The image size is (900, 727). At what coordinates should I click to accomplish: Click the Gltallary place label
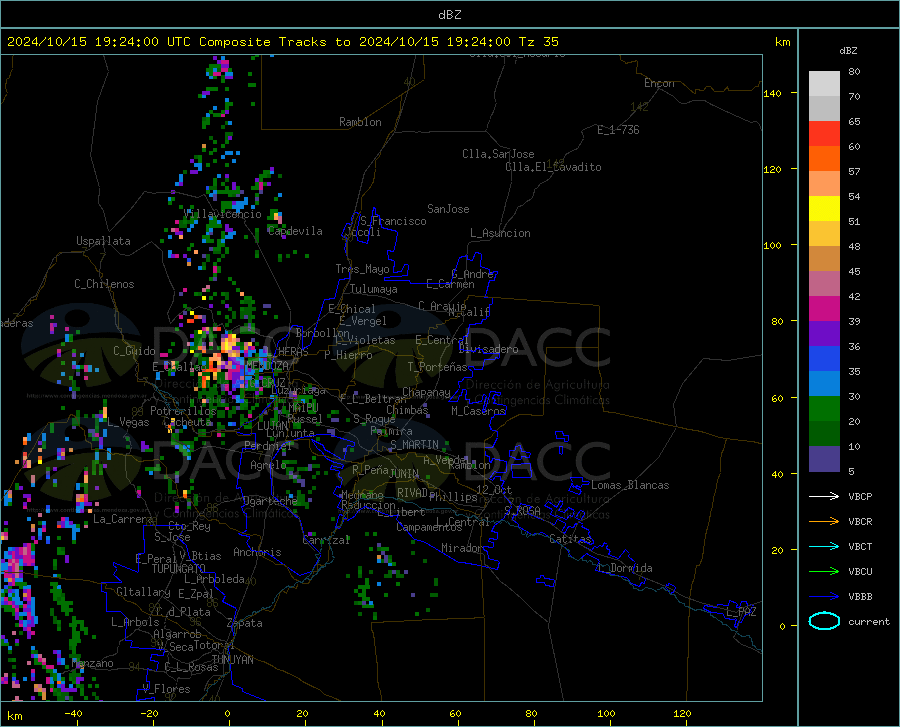pos(143,592)
